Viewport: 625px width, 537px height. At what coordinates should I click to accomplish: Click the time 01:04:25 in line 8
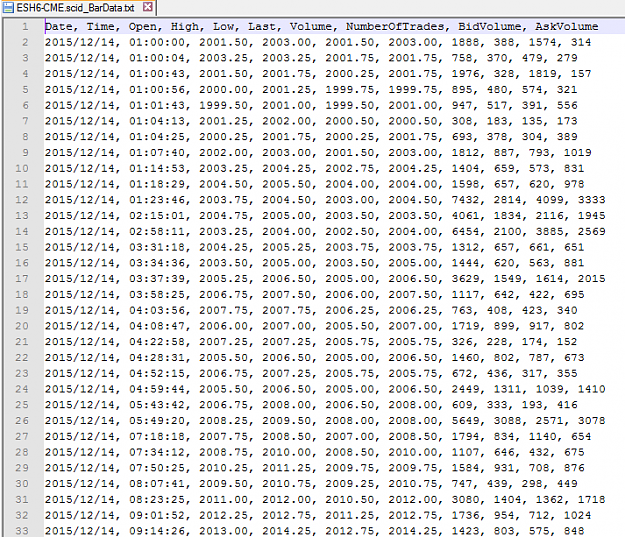pos(157,137)
